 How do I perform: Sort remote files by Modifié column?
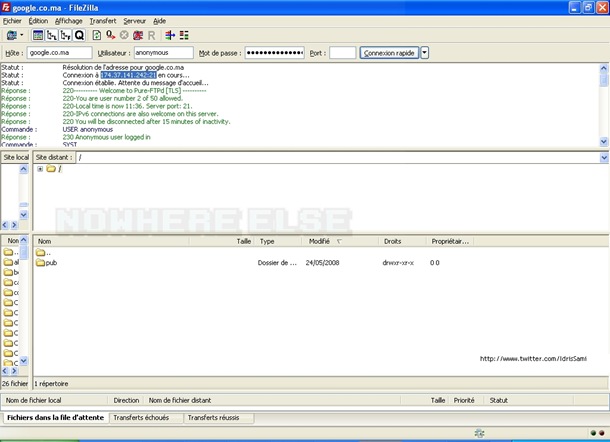click(x=340, y=241)
